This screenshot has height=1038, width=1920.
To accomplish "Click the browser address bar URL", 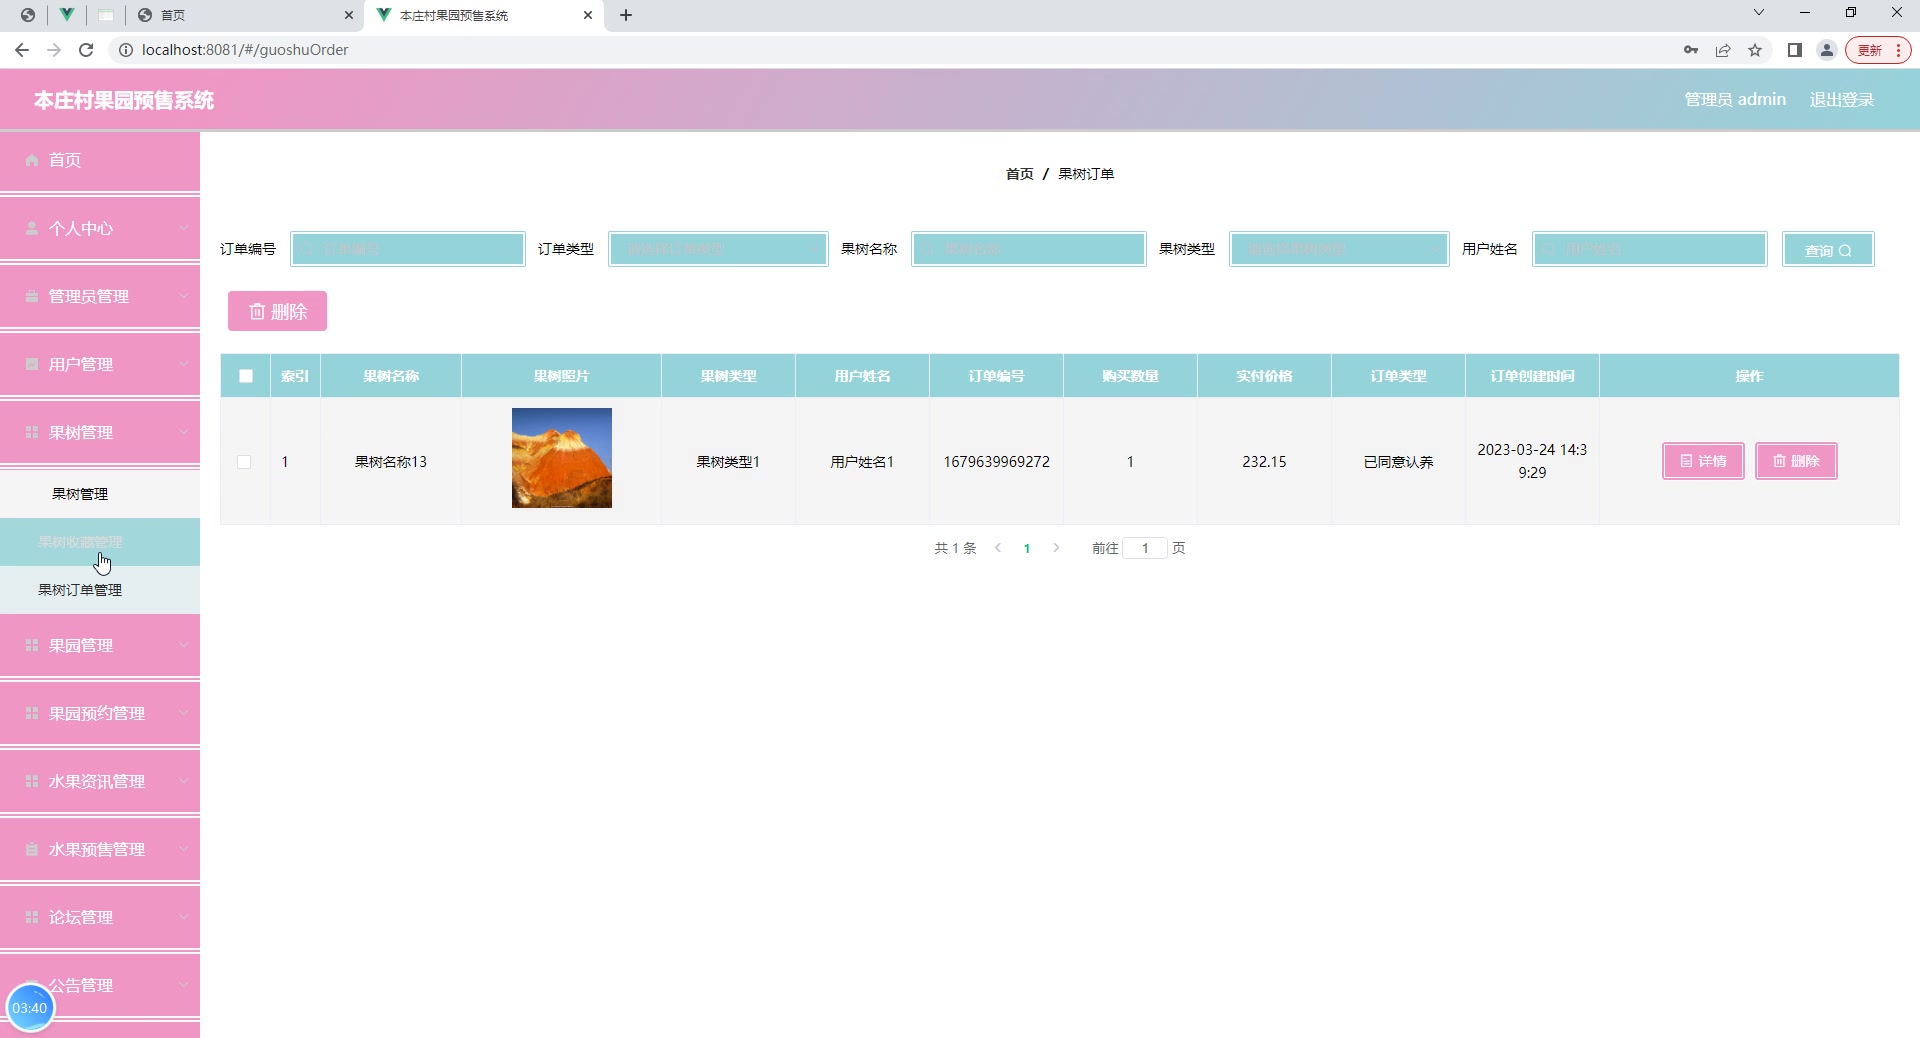I will point(245,50).
